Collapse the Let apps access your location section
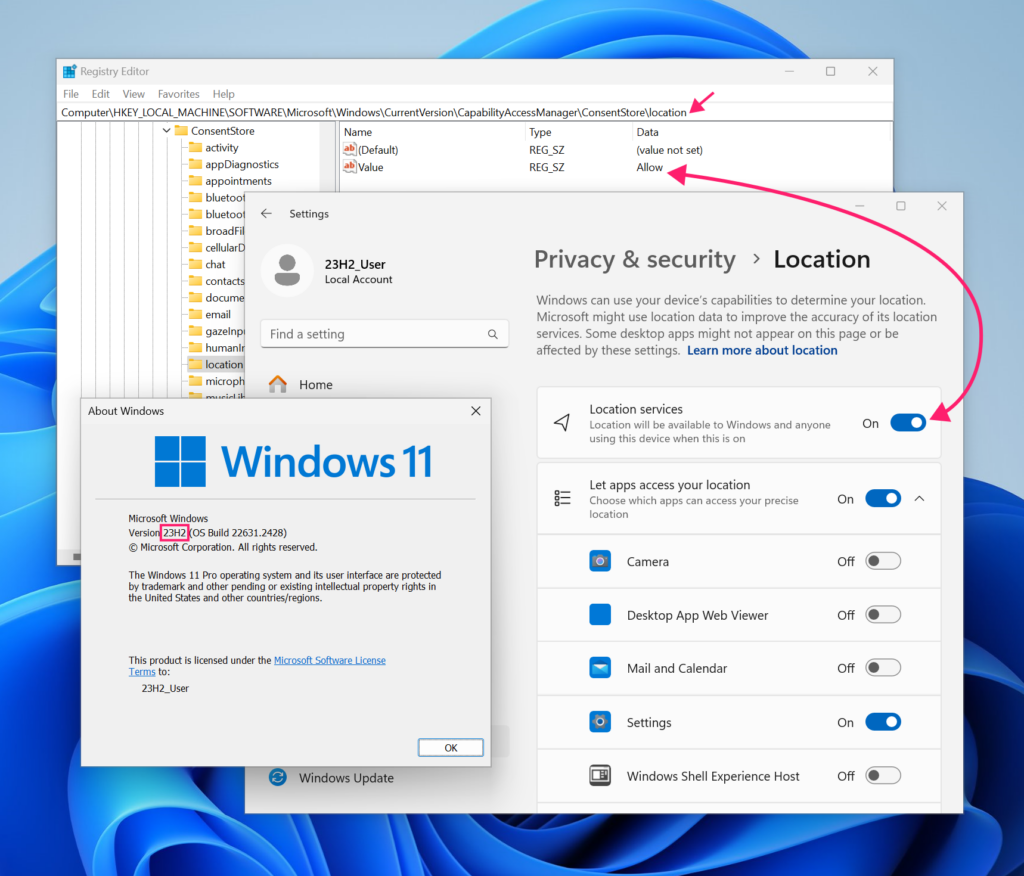 [x=919, y=498]
